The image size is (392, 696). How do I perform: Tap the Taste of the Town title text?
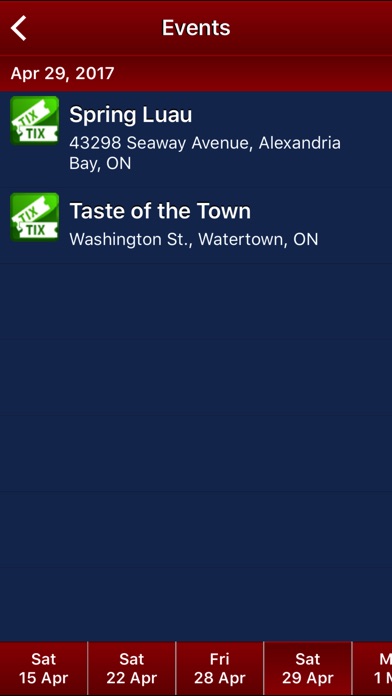click(160, 211)
